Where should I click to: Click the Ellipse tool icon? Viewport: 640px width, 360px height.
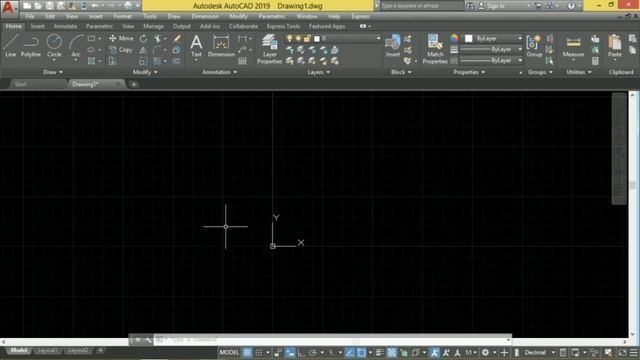(91, 50)
